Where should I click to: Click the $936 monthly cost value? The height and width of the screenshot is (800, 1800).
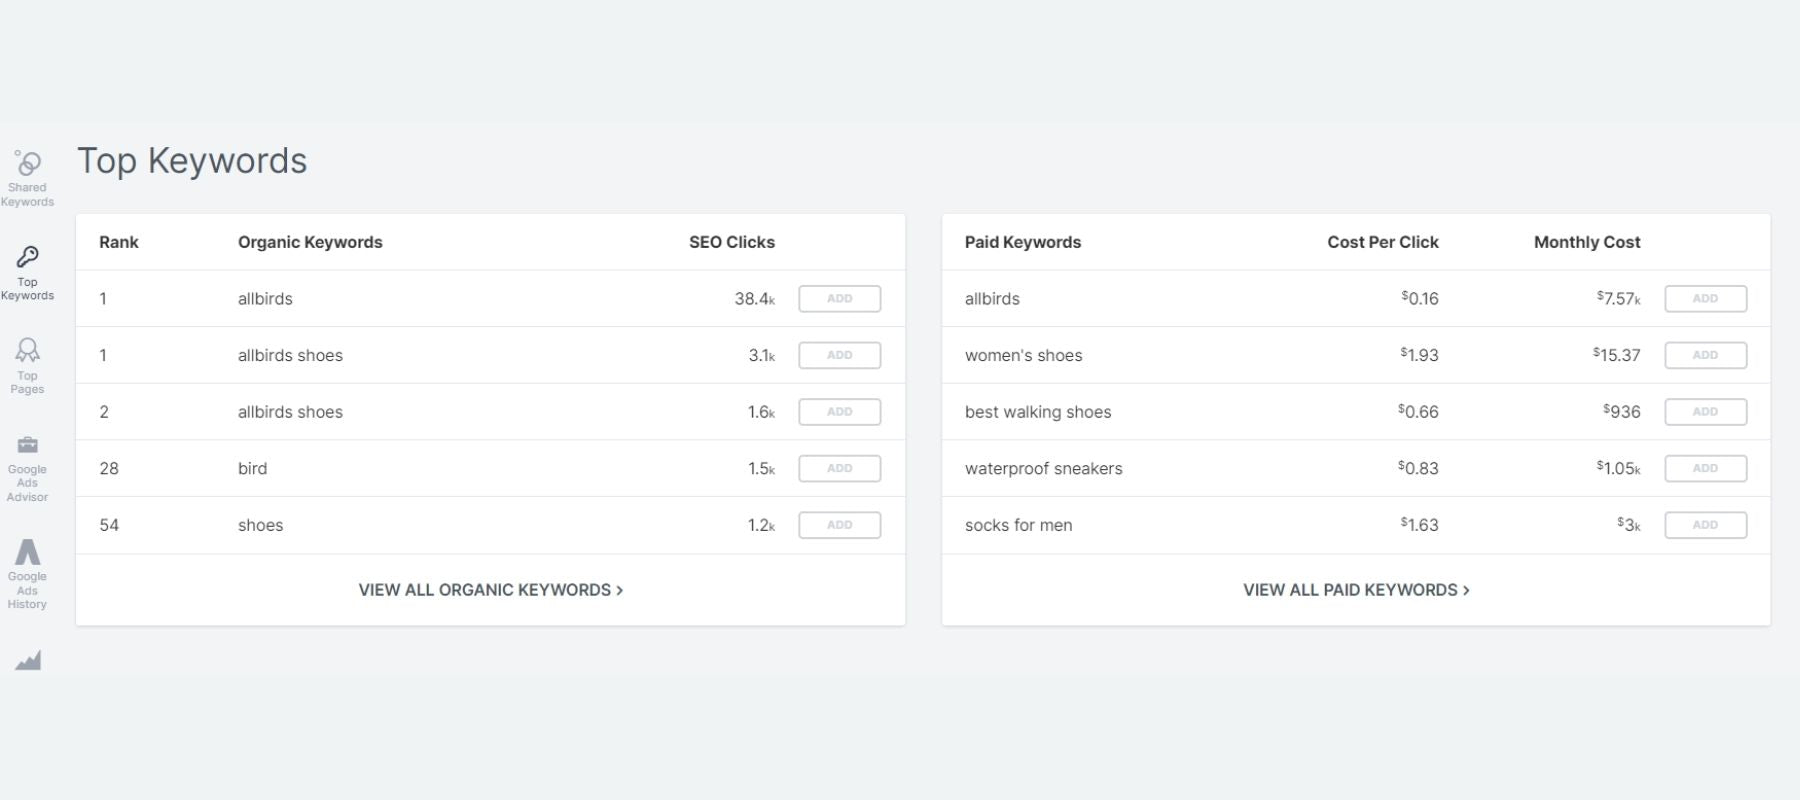pyautogui.click(x=1622, y=411)
